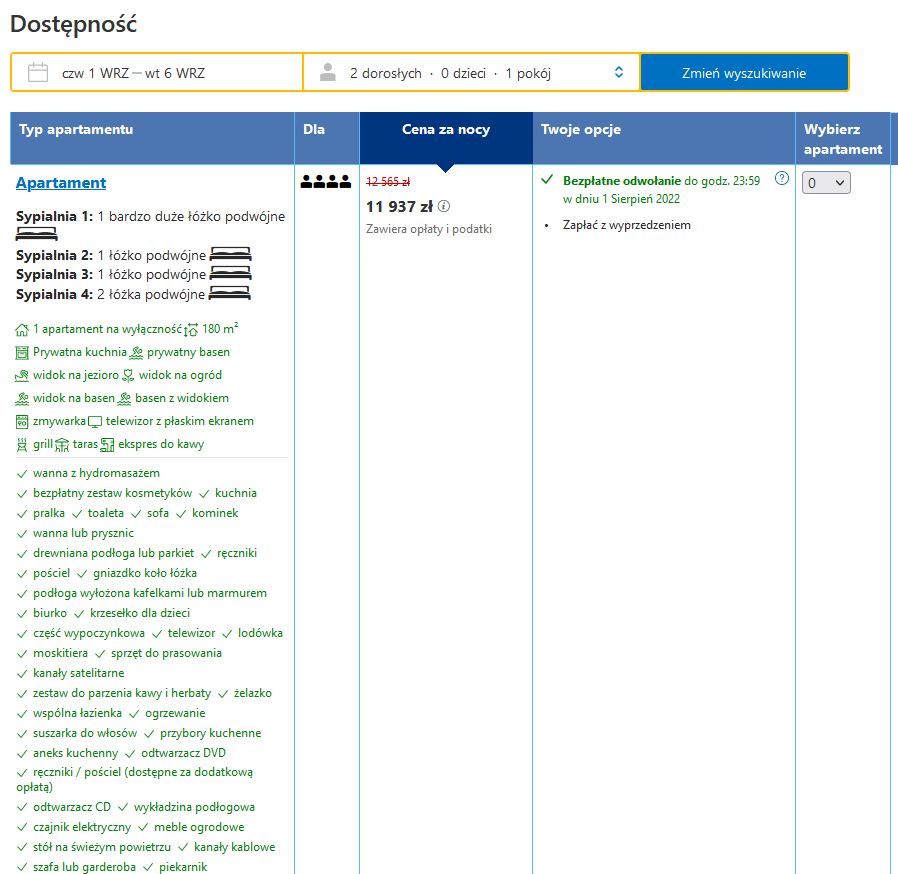Click the szafa lub garderoba amenity

tap(84, 867)
